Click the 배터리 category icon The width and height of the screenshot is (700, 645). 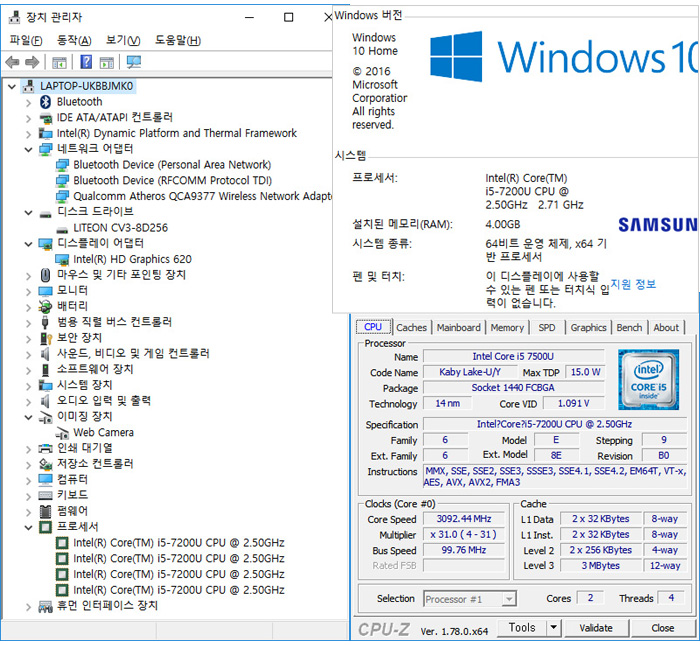click(45, 307)
